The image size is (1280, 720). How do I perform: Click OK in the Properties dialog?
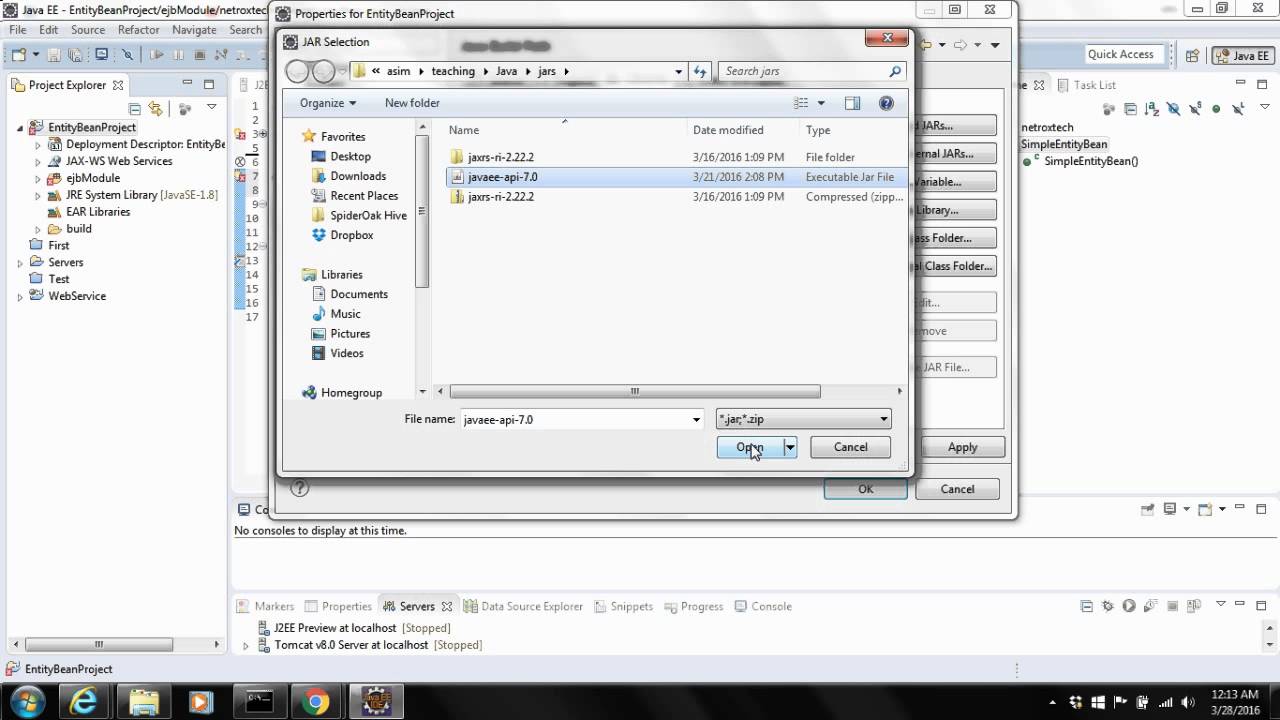[865, 489]
